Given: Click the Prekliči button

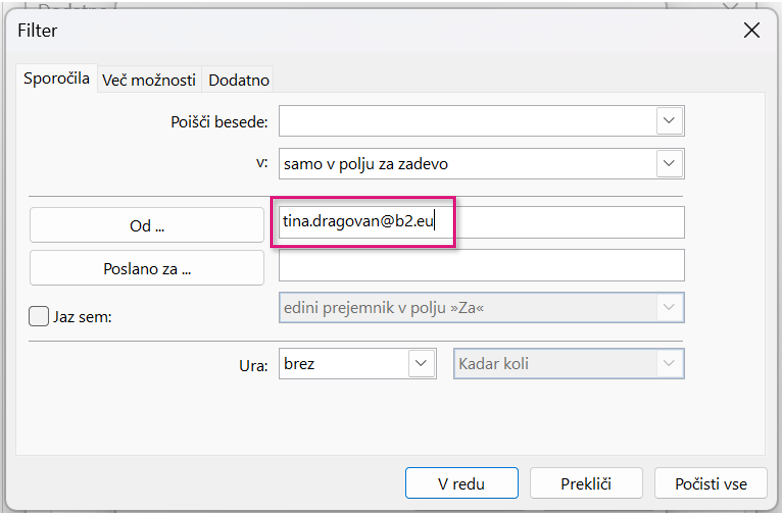Looking at the screenshot, I should 586,483.
